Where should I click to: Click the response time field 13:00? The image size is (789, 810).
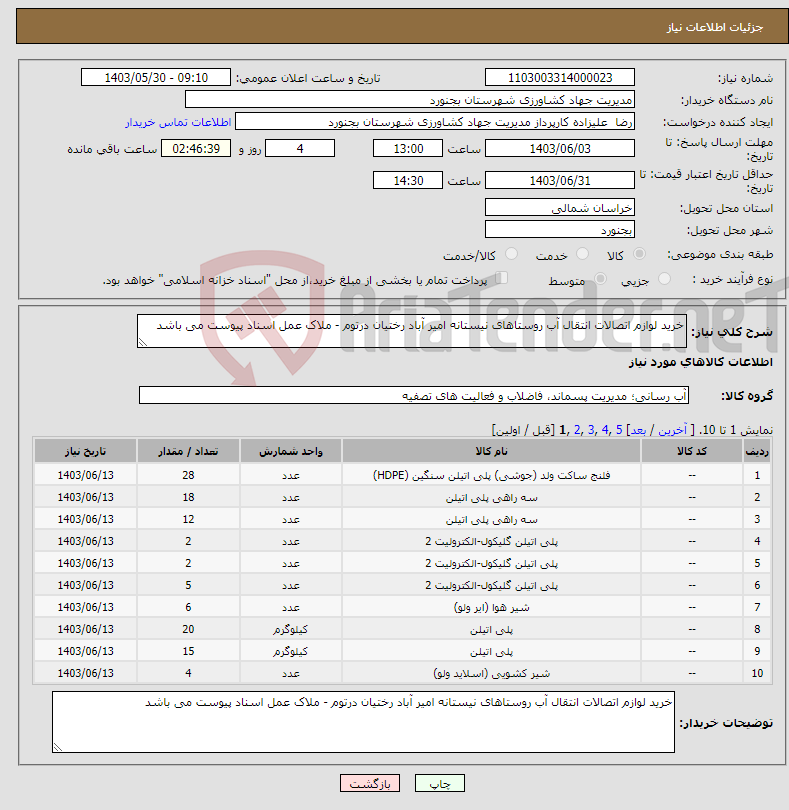pos(408,149)
